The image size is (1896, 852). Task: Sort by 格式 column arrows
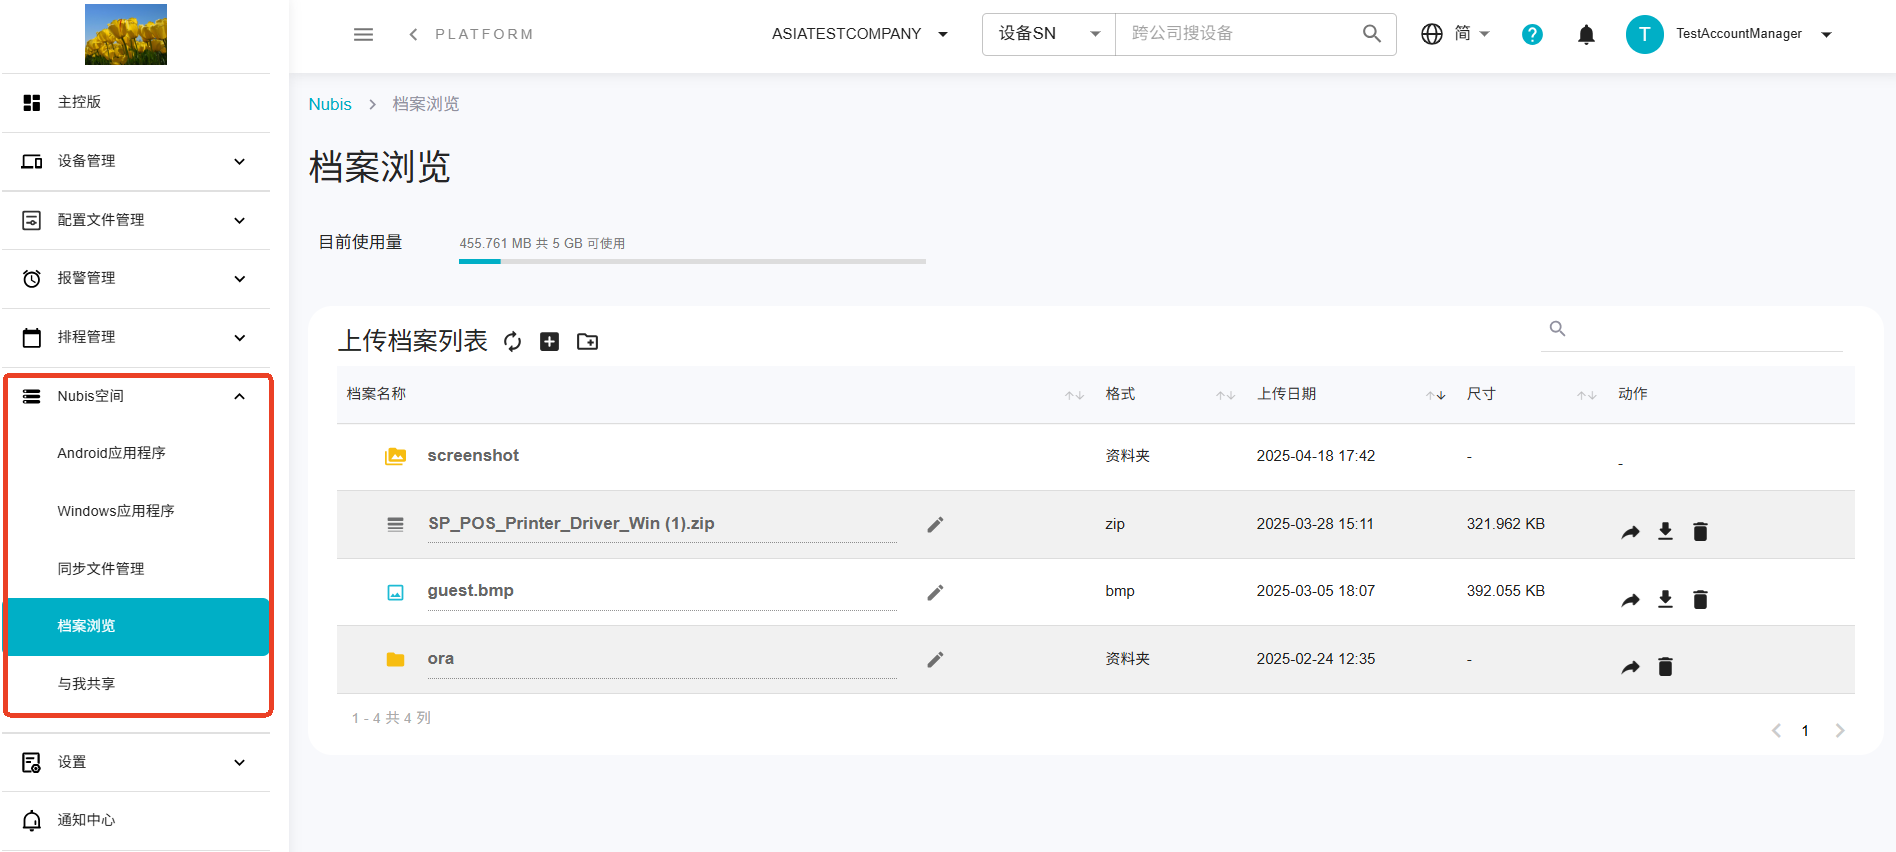(x=1225, y=395)
